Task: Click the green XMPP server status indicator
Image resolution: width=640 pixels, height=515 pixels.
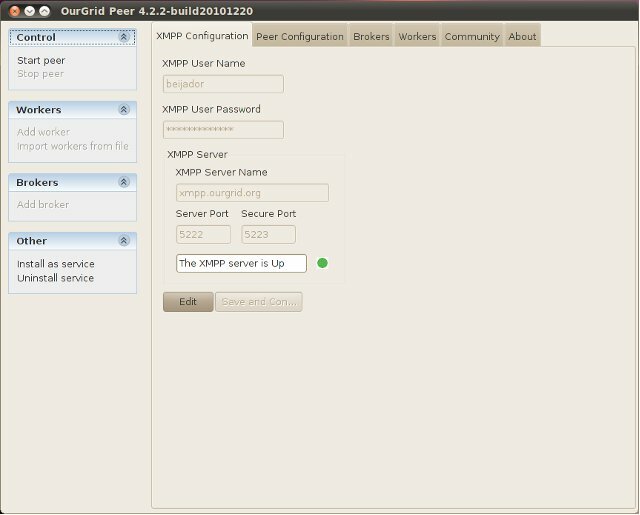Action: pyautogui.click(x=322, y=264)
